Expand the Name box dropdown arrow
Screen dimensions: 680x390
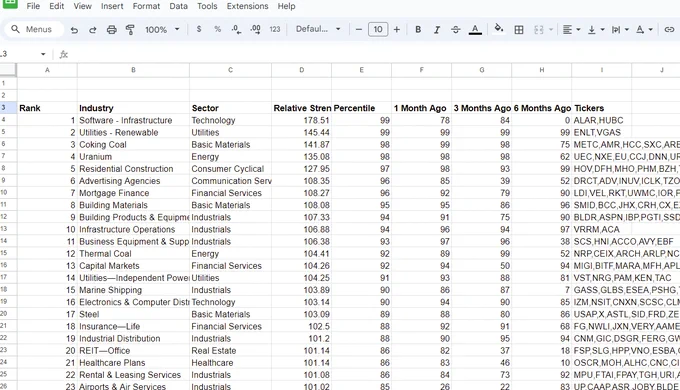[43, 54]
